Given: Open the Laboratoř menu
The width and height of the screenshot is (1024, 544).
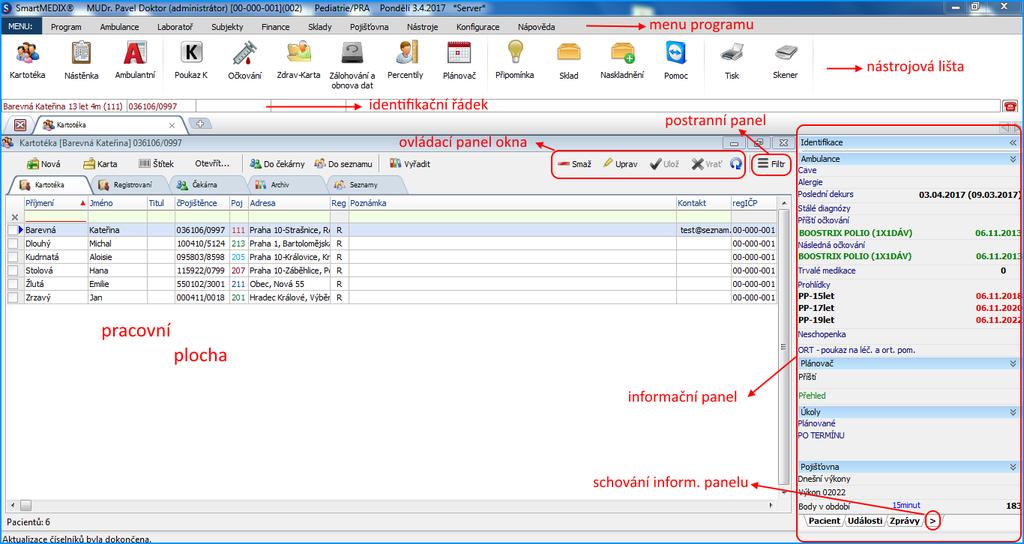Looking at the screenshot, I should (x=175, y=27).
